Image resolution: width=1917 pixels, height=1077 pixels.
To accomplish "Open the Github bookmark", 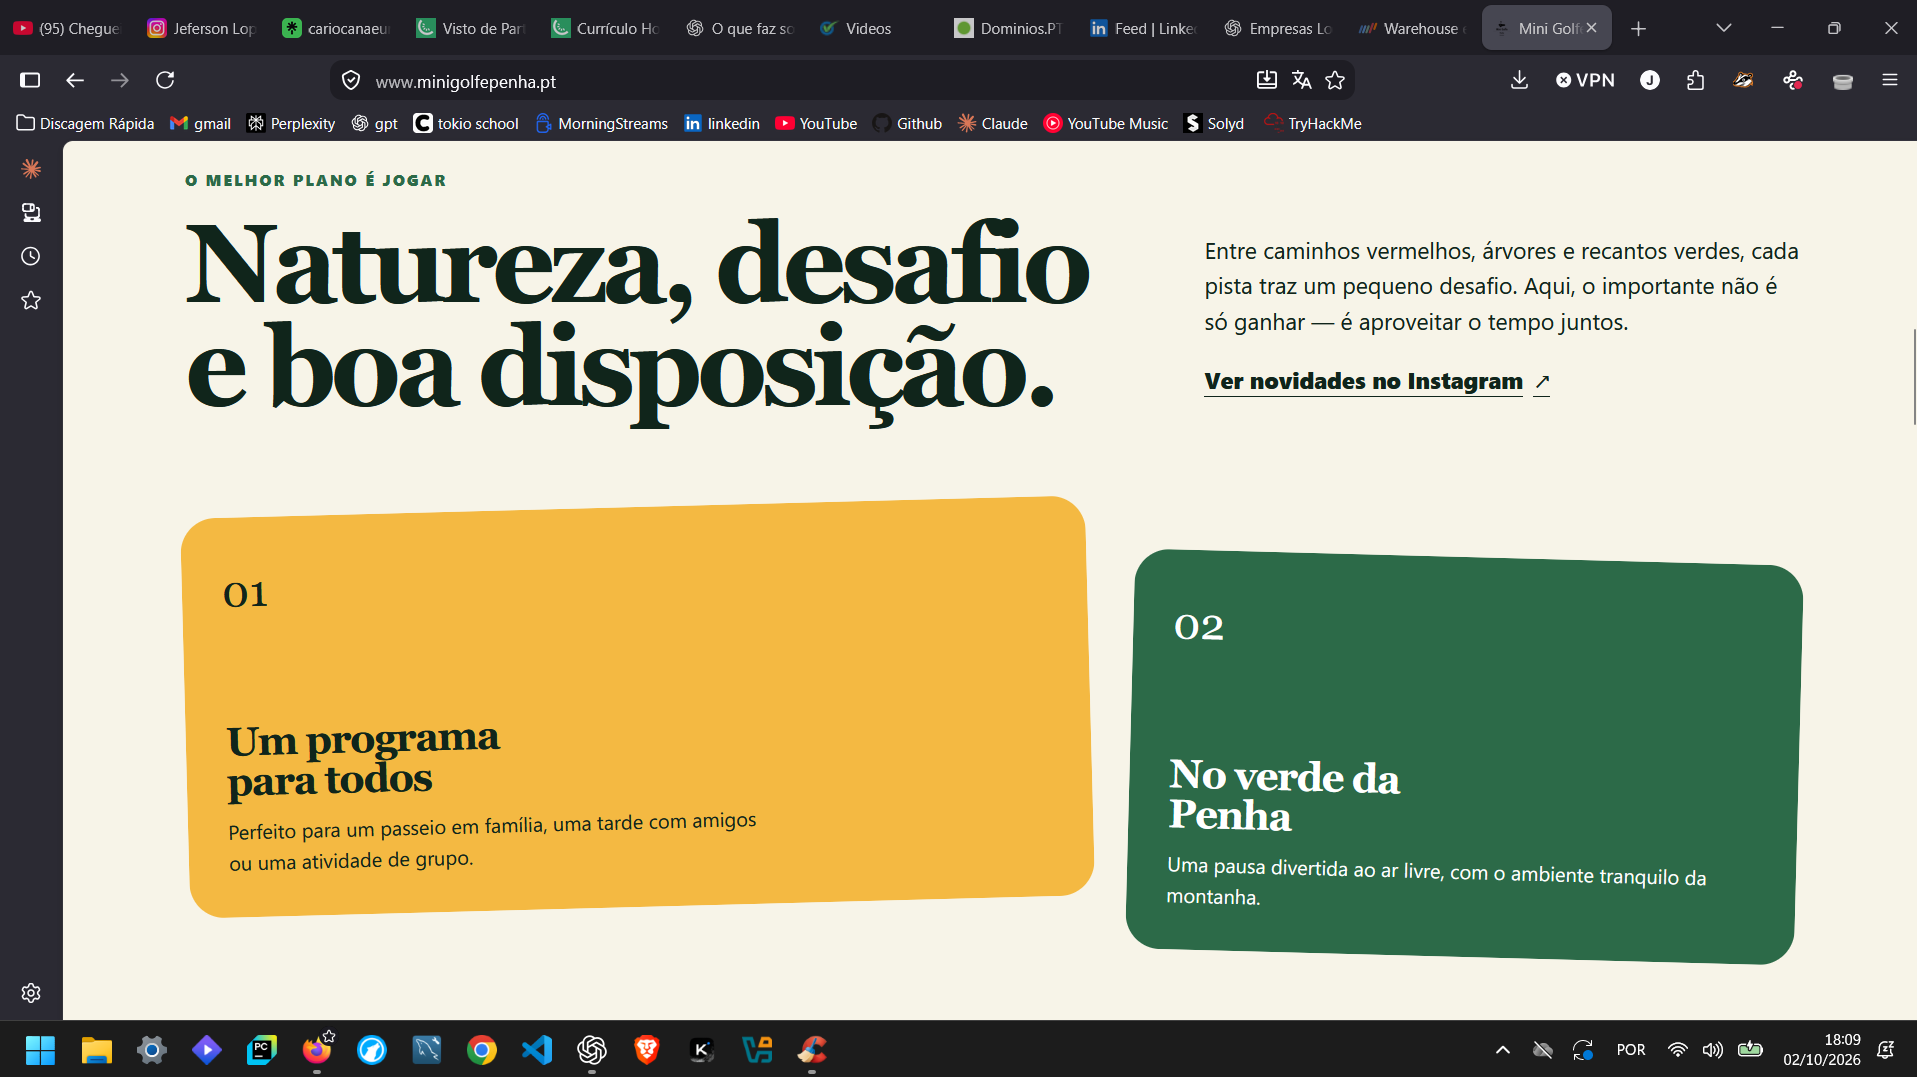I will tap(908, 123).
